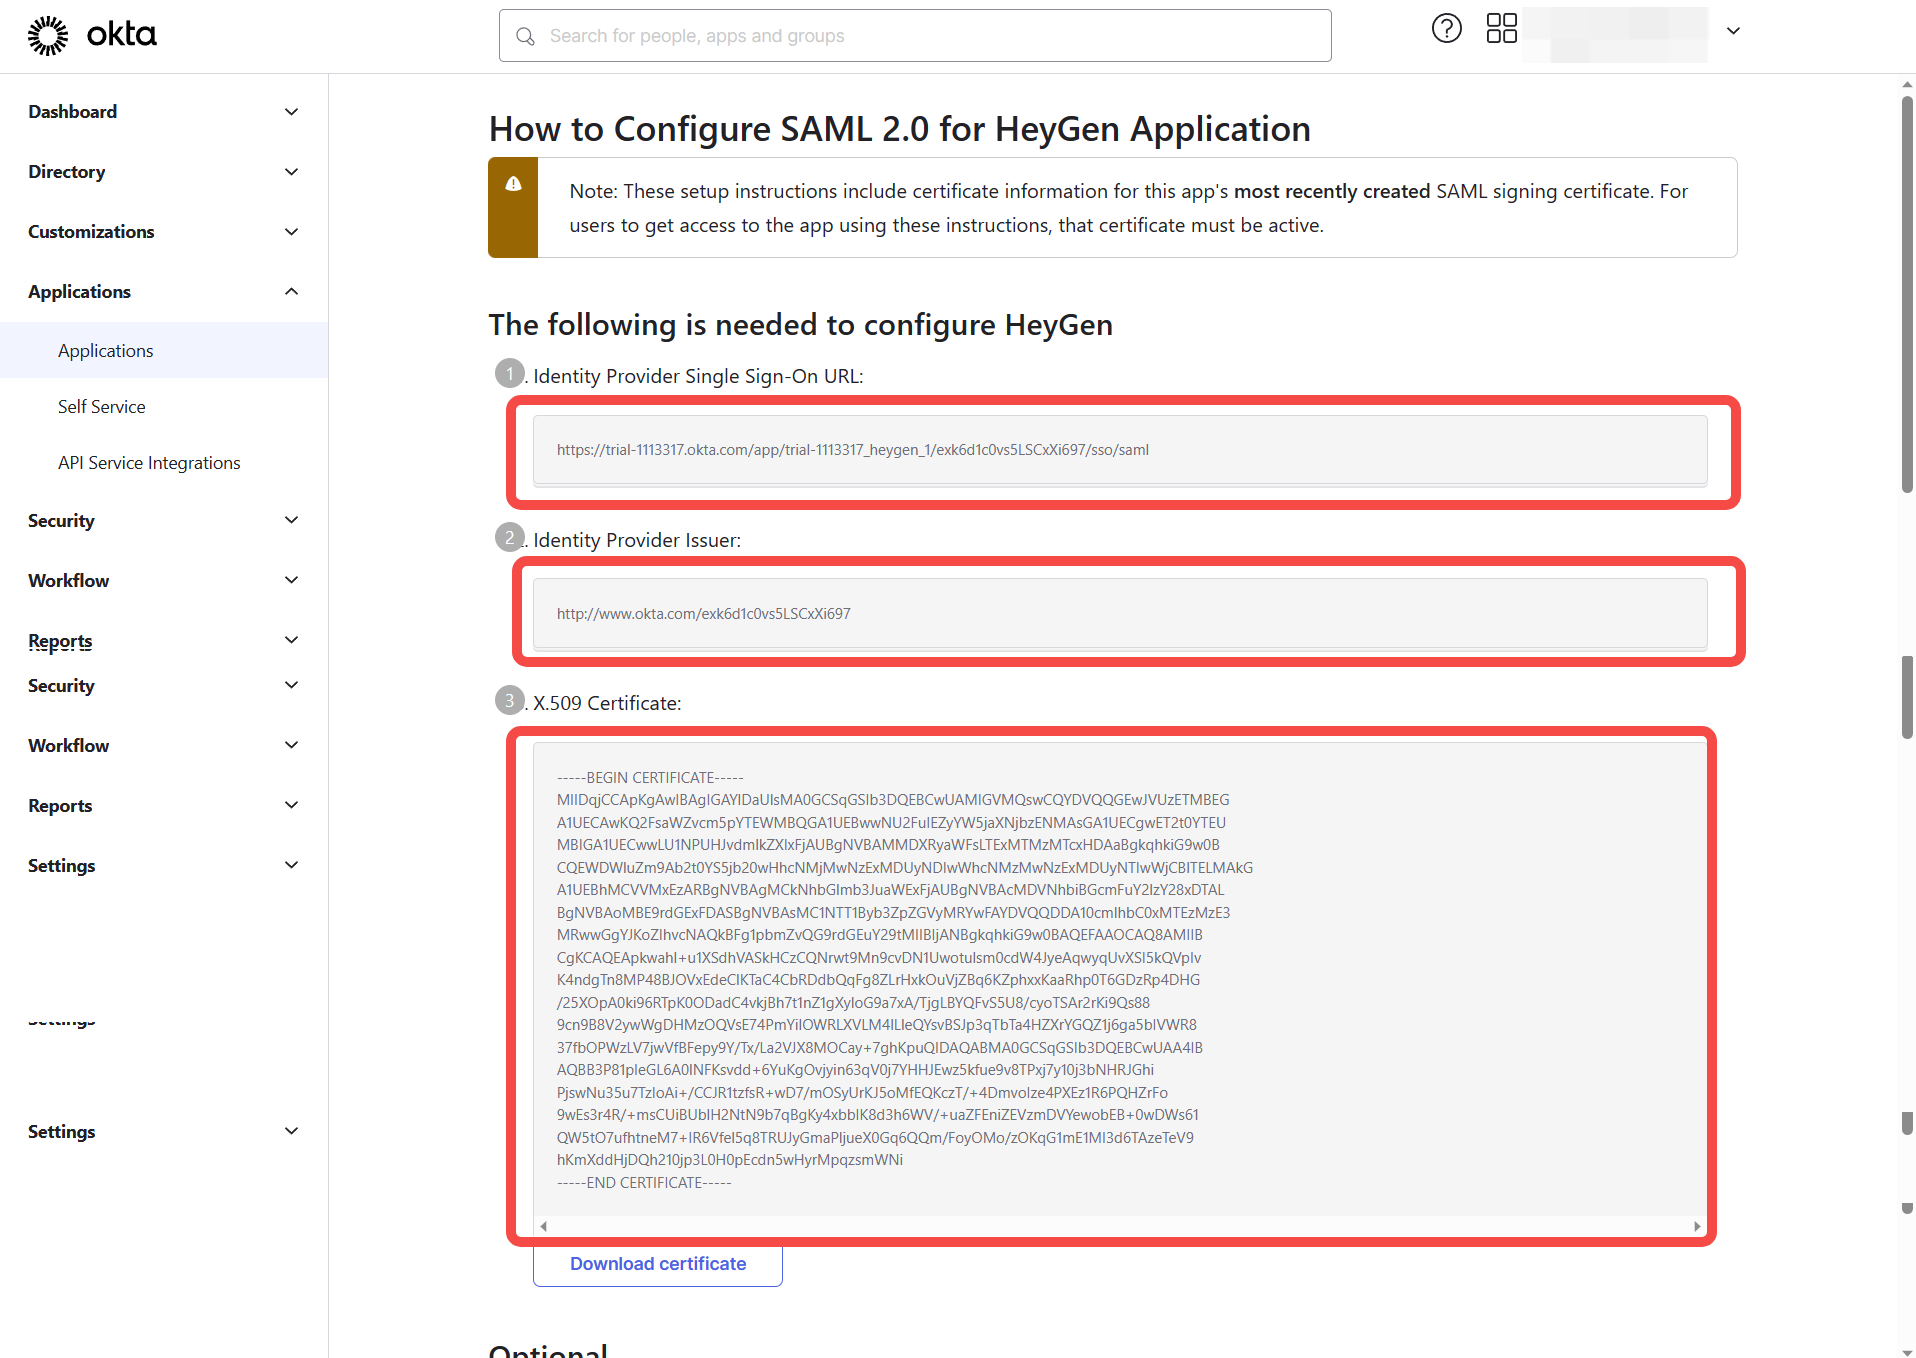Image resolution: width=1916 pixels, height=1358 pixels.
Task: Click the Identity Provider Issuer URL field
Action: pyautogui.click(x=1120, y=614)
